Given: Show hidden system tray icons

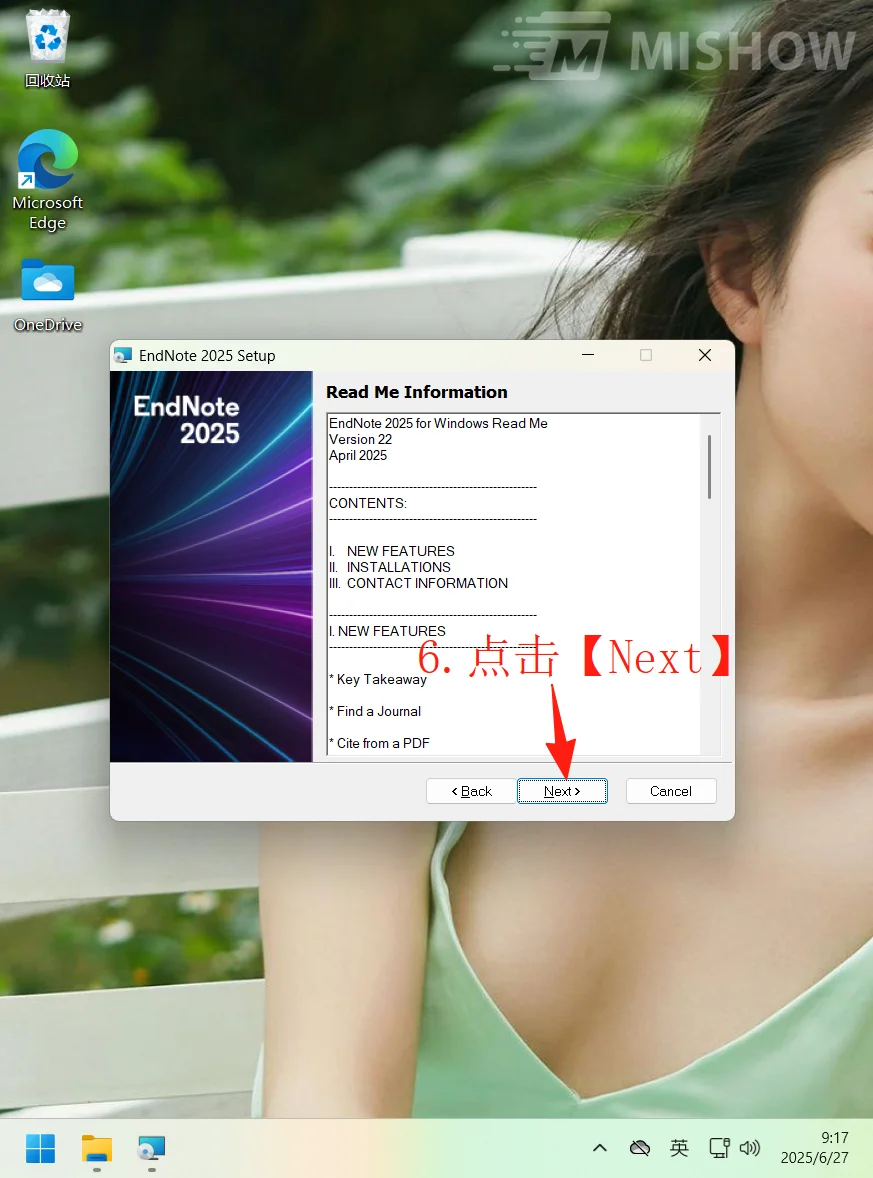Looking at the screenshot, I should 600,1148.
